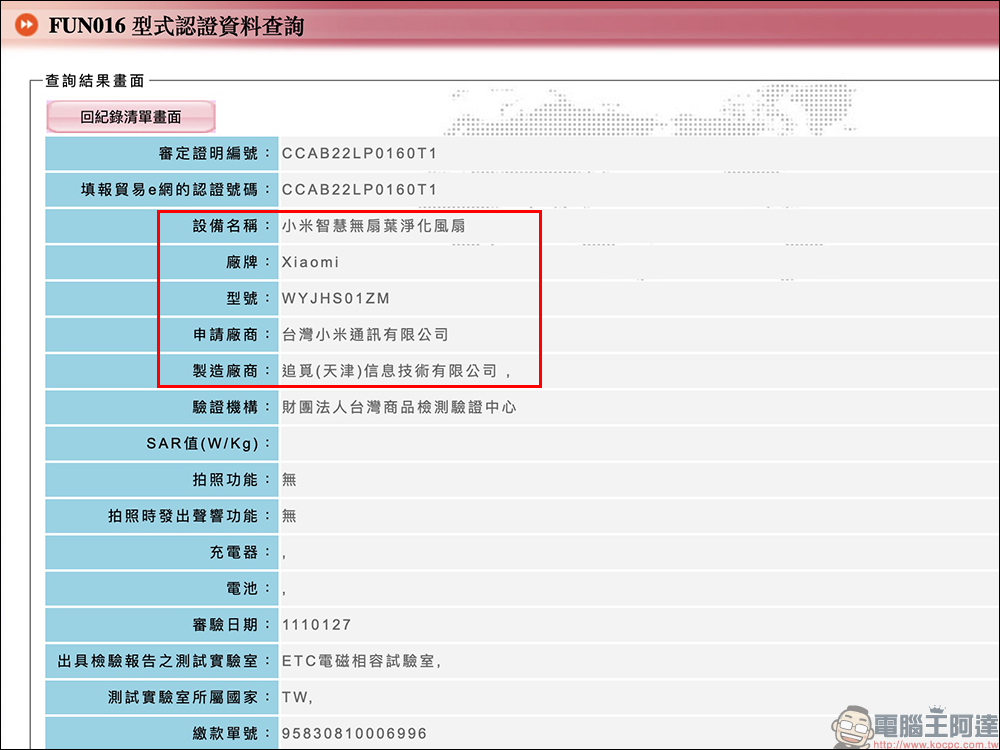1000x750 pixels.
Task: Click the 廠牌 label
Action: tap(249, 262)
